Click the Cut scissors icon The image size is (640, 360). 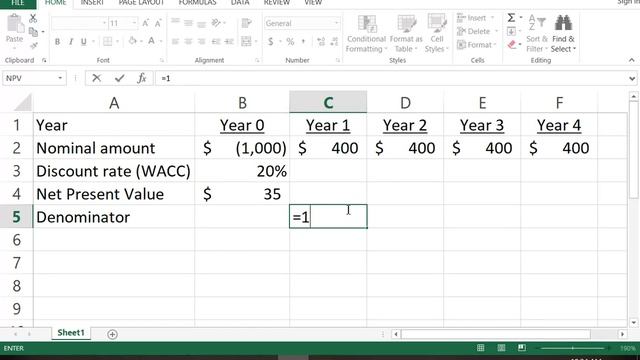[33, 18]
